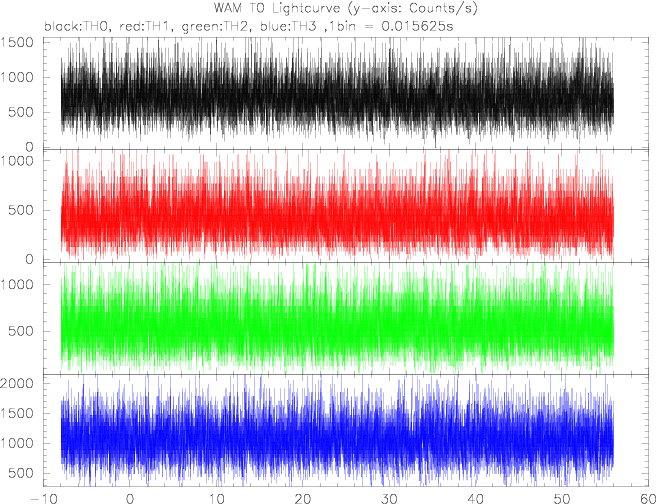Click the 20 label on the time axis
Image resolution: width=657 pixels, height=504 pixels.
click(x=303, y=499)
